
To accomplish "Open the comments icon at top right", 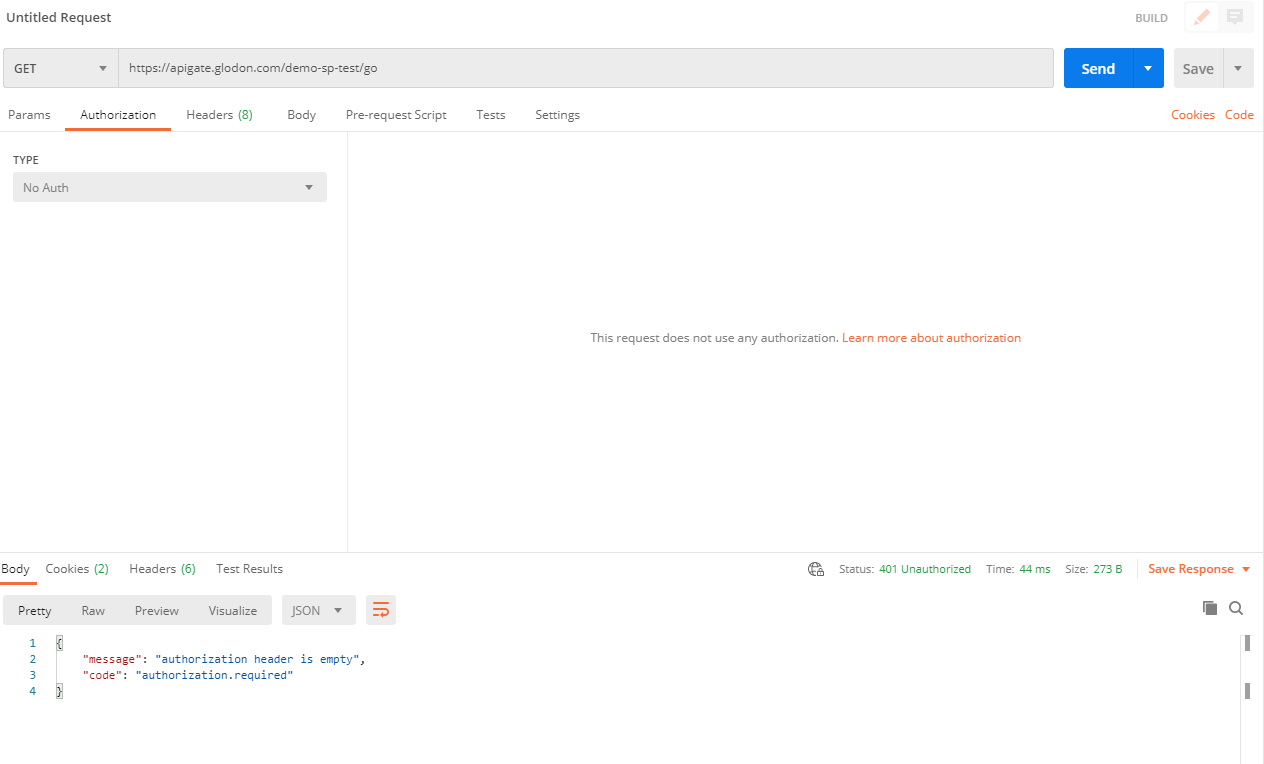I will (1235, 17).
